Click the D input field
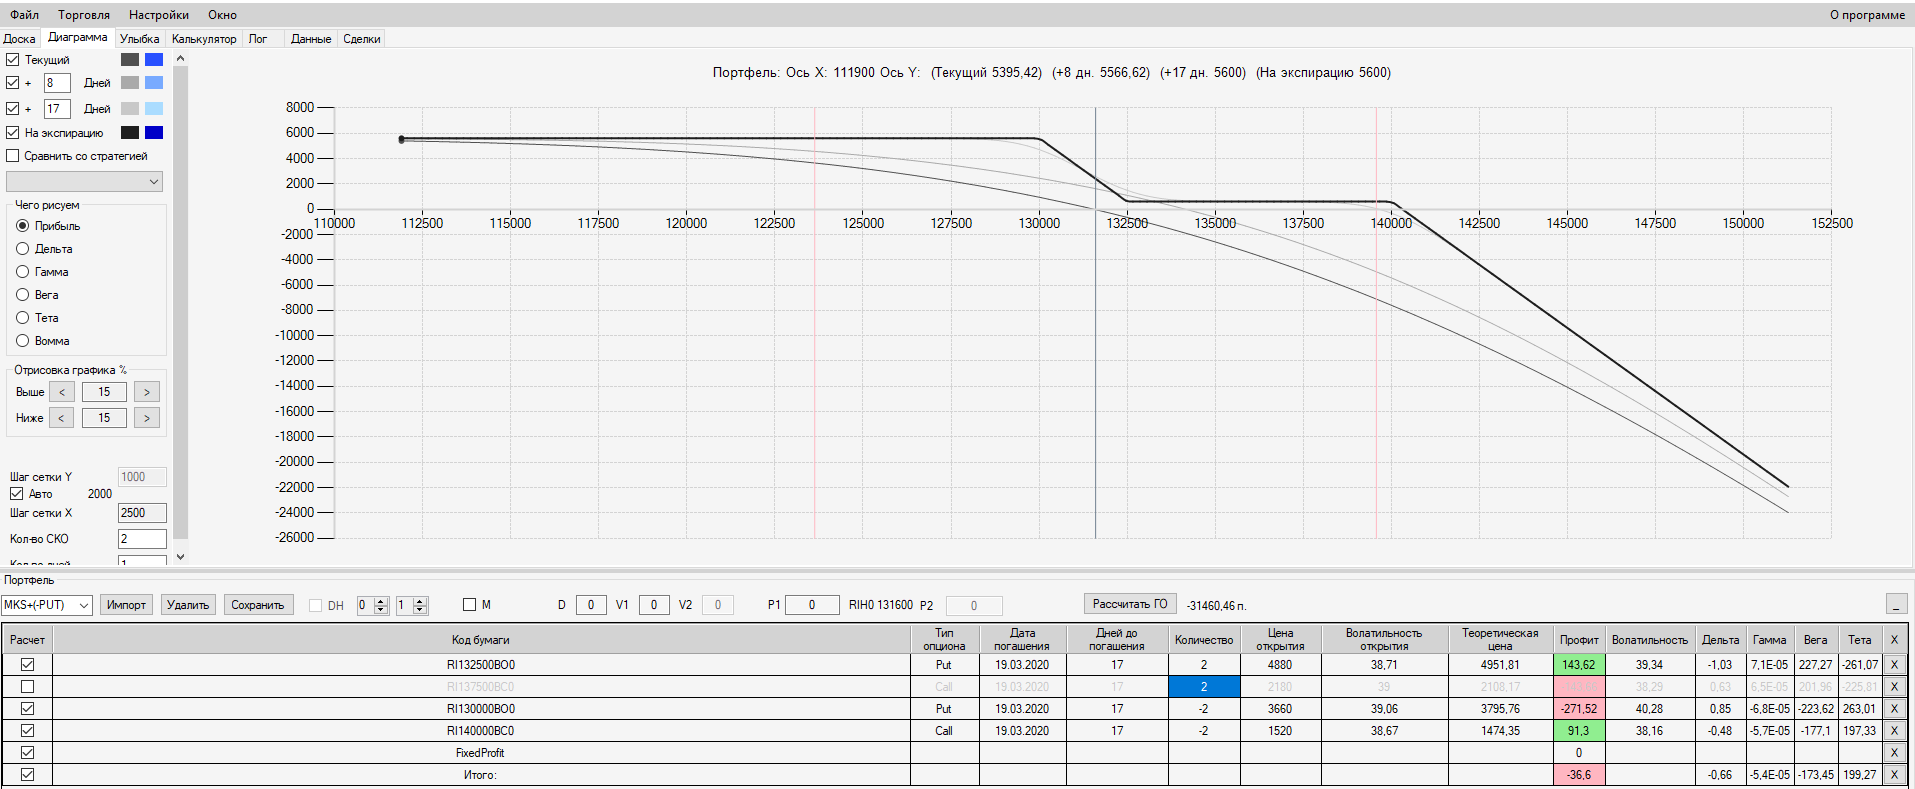1915x789 pixels. coord(591,605)
